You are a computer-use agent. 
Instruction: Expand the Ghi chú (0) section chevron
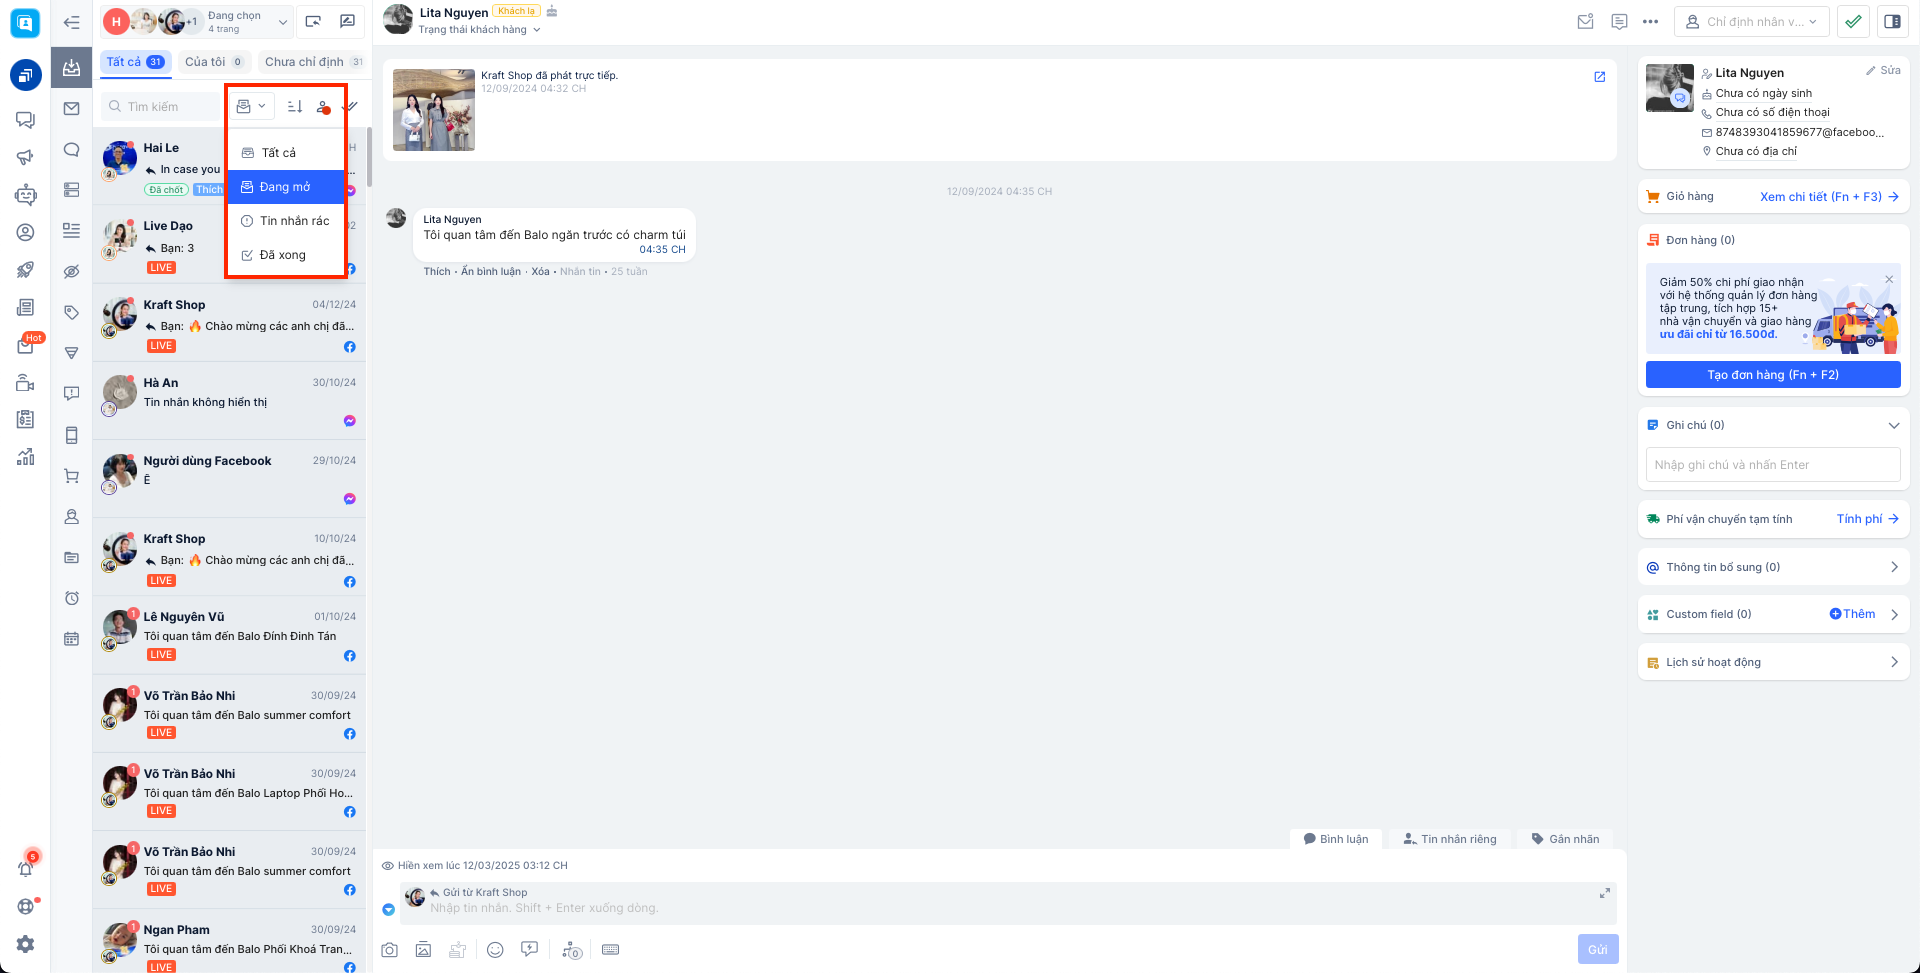point(1893,425)
